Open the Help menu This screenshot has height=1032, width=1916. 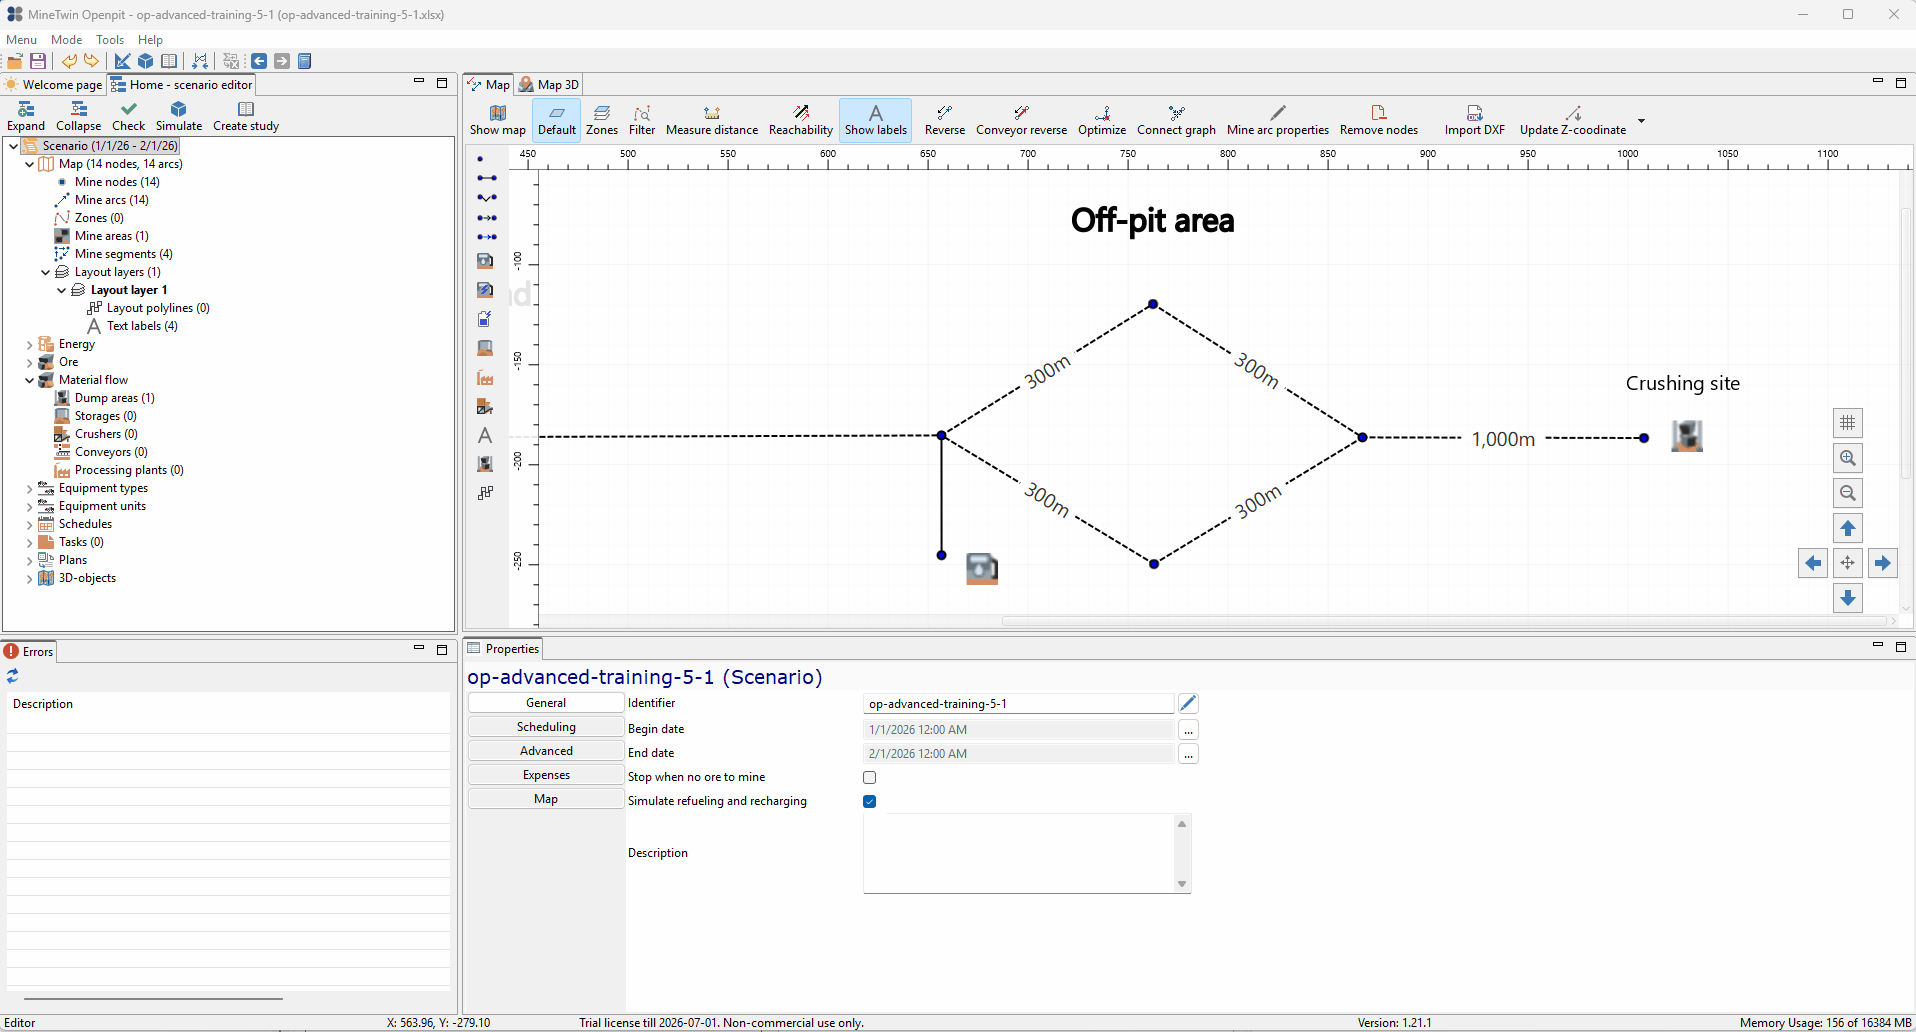click(150, 40)
